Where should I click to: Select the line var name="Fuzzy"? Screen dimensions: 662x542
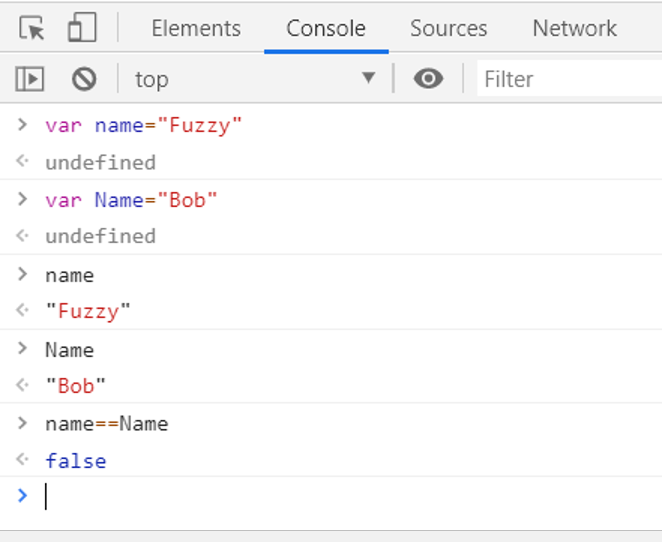pyautogui.click(x=143, y=125)
